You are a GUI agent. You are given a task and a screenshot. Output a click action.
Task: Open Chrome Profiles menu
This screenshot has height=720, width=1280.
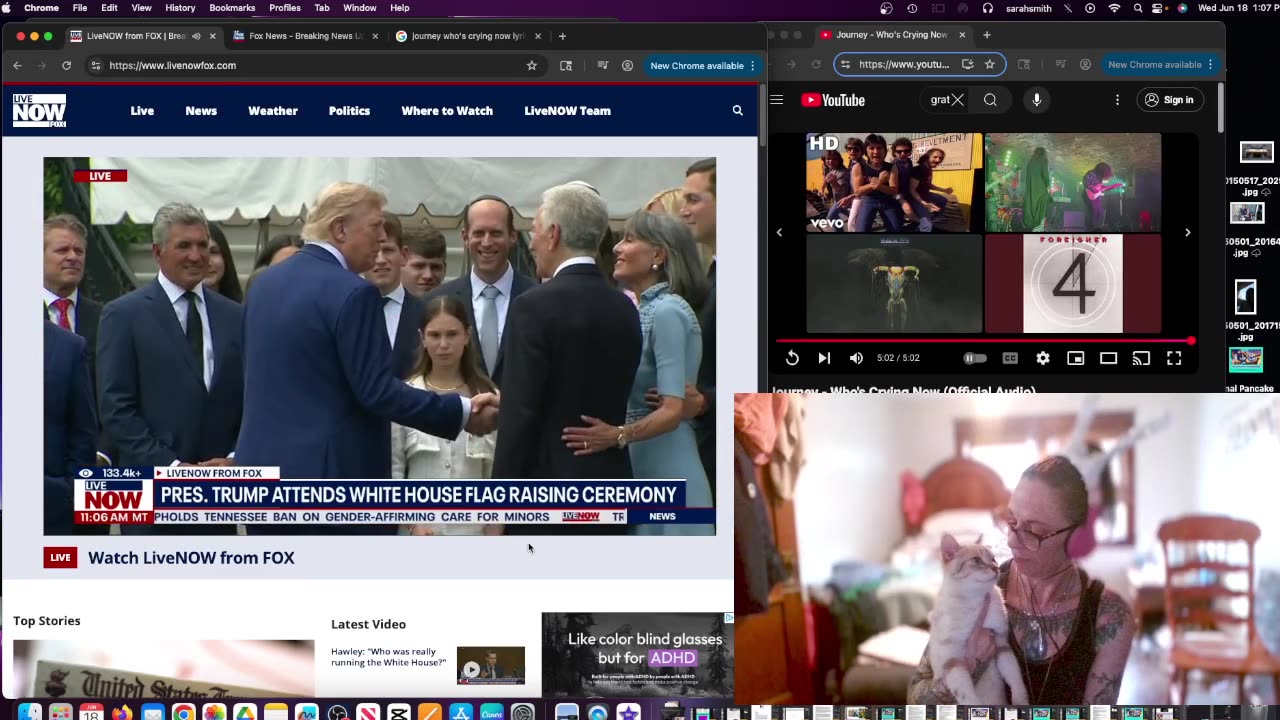point(285,8)
